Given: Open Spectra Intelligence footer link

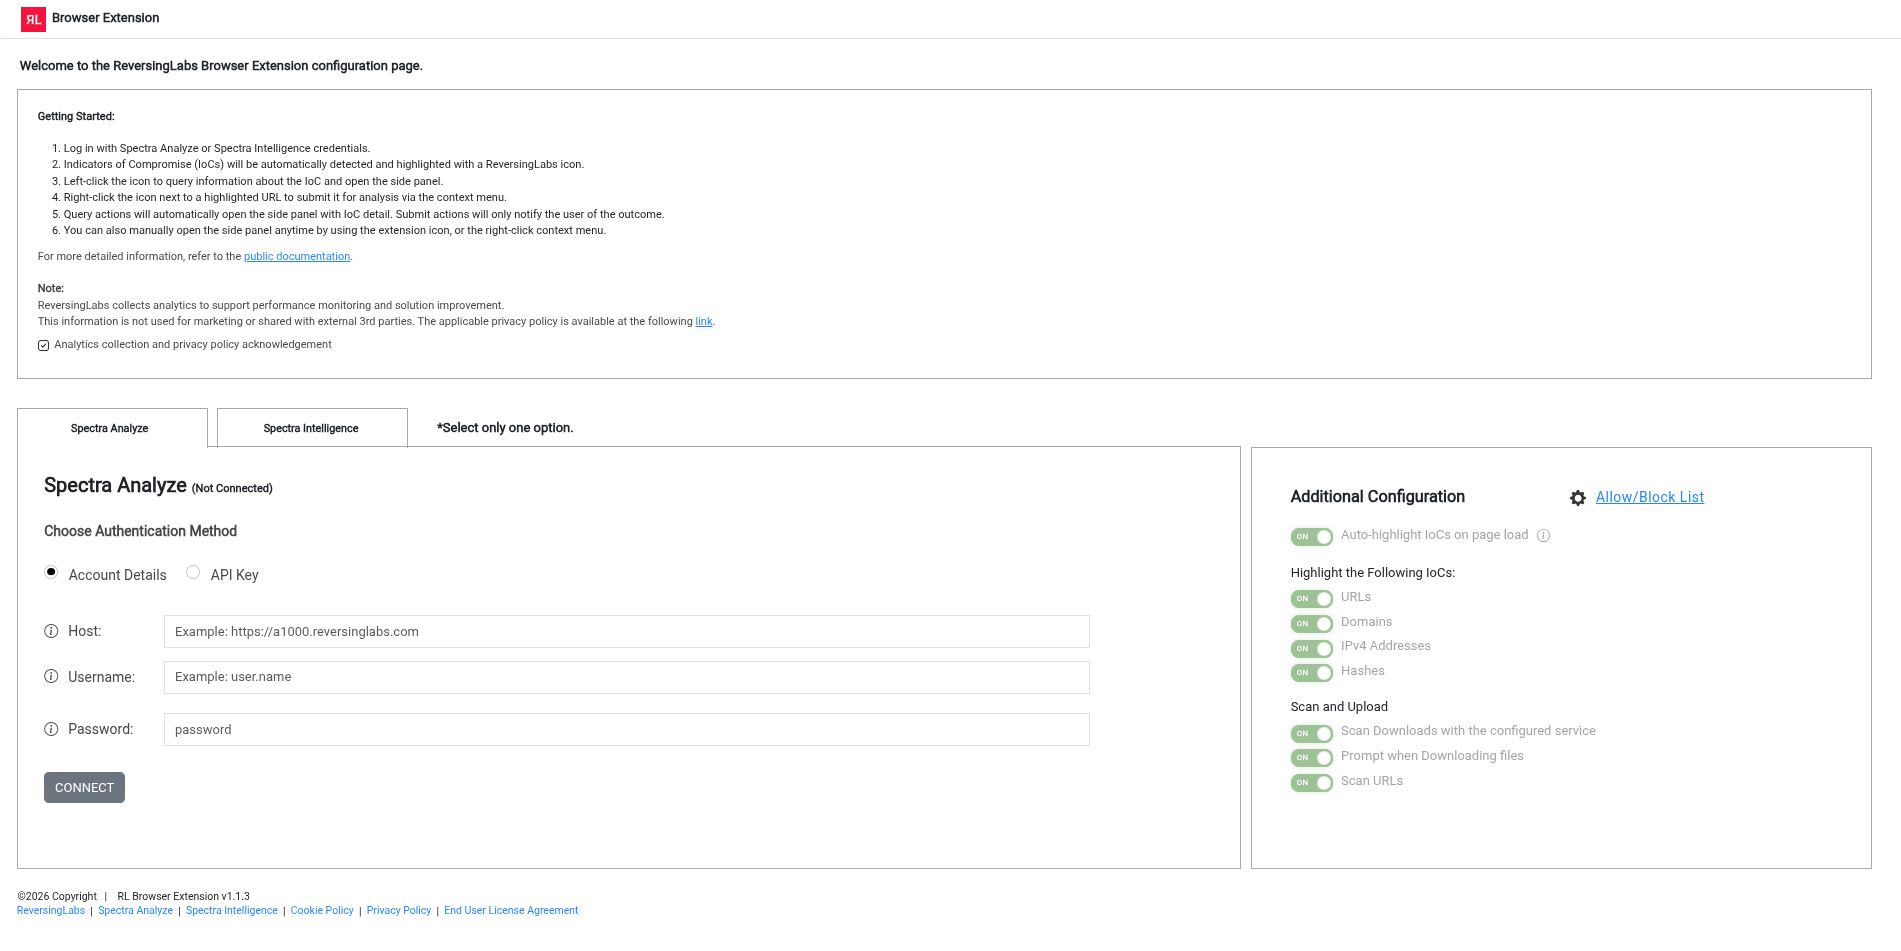Looking at the screenshot, I should (x=232, y=911).
